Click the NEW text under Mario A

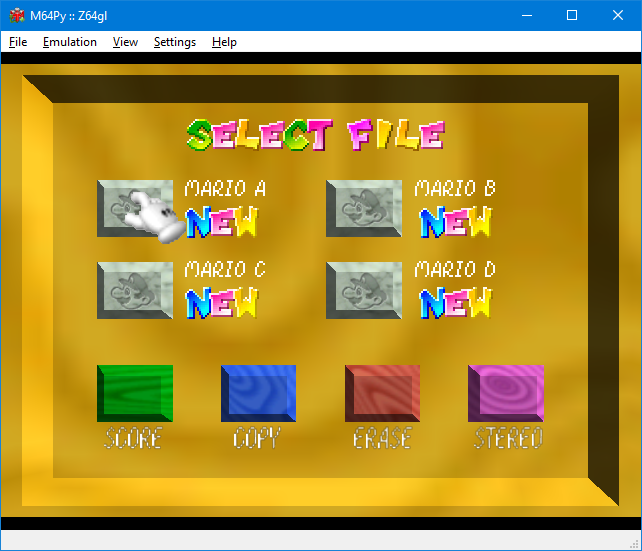coord(222,222)
